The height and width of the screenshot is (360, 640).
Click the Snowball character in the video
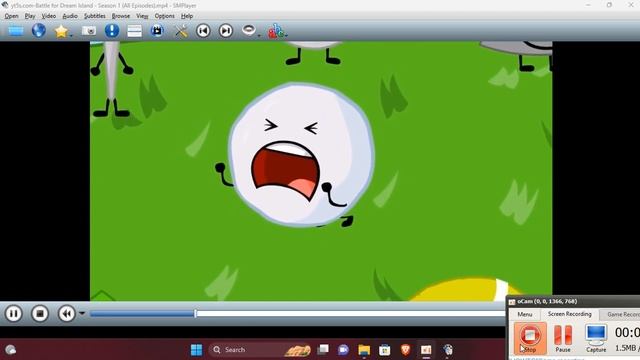301,154
